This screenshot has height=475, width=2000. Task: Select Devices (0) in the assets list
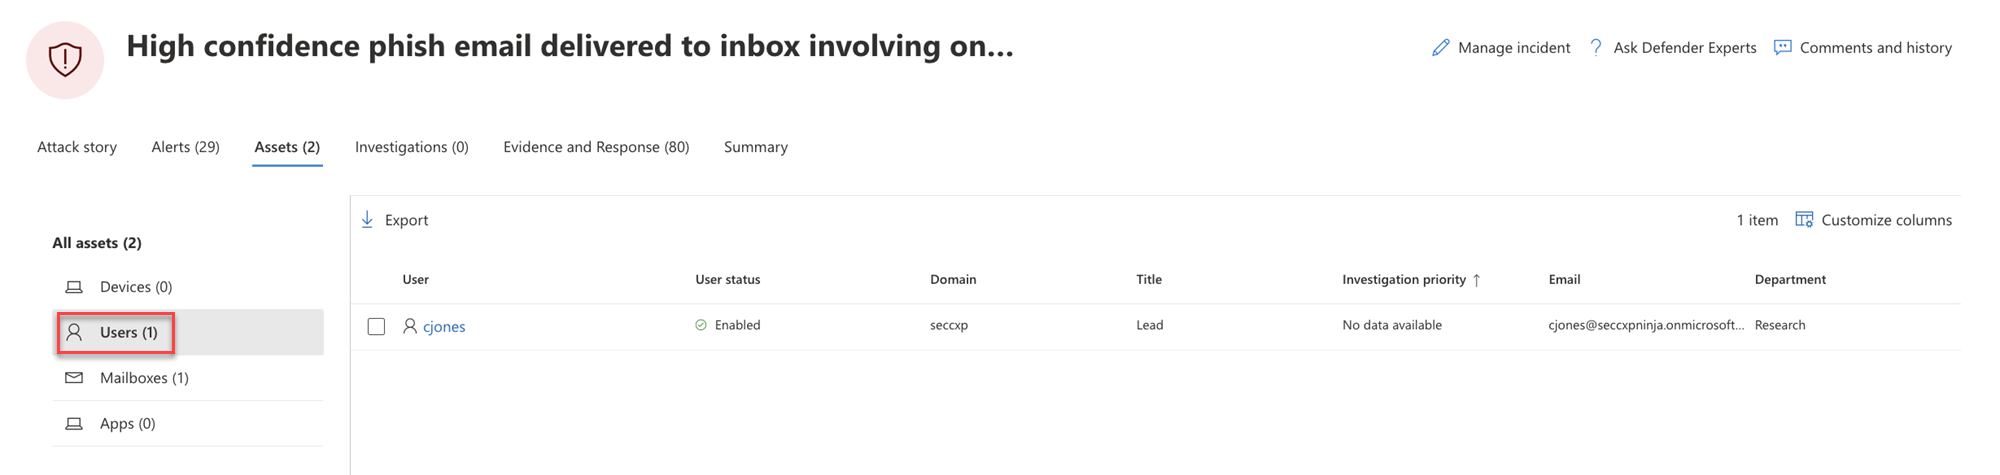click(x=136, y=287)
